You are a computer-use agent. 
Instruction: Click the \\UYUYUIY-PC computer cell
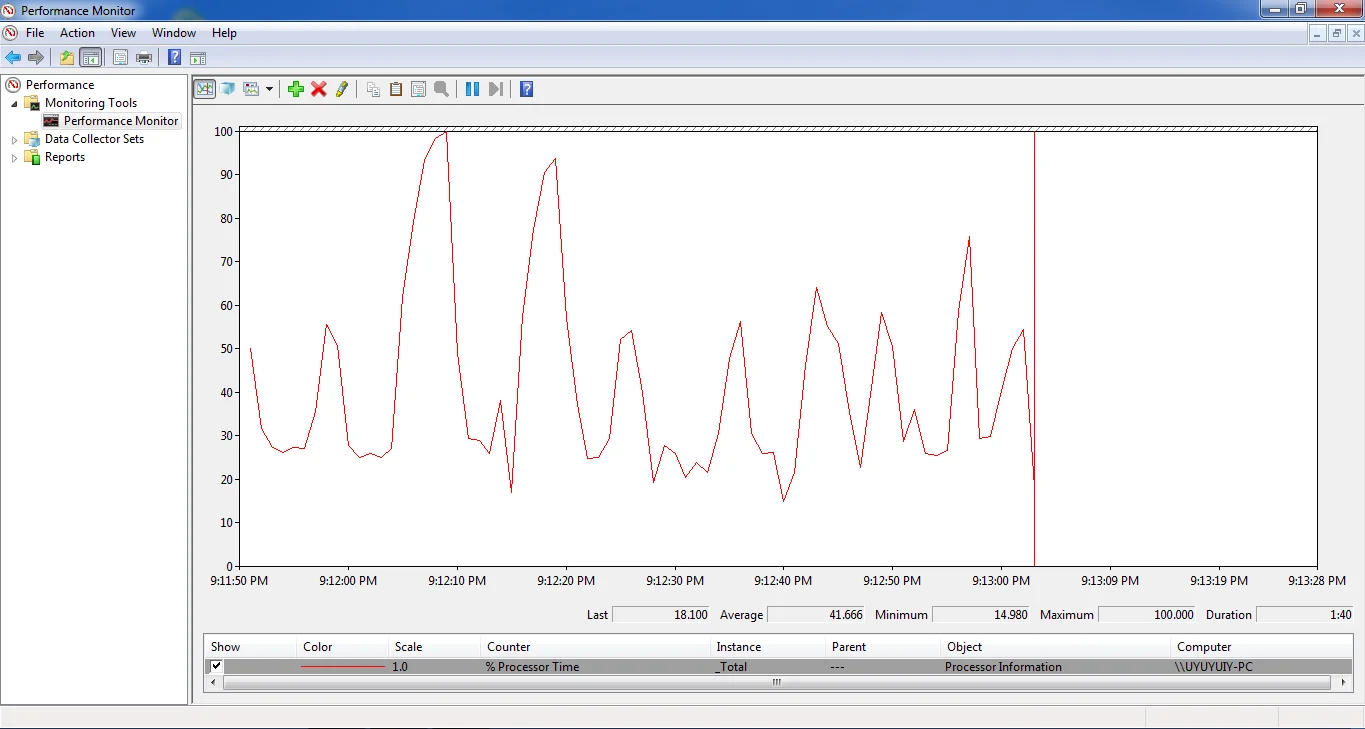[x=1213, y=667]
